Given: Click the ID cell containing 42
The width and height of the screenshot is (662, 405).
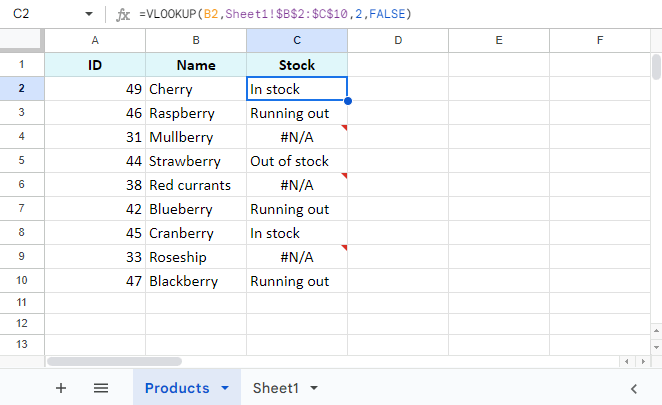Looking at the screenshot, I should tap(95, 209).
